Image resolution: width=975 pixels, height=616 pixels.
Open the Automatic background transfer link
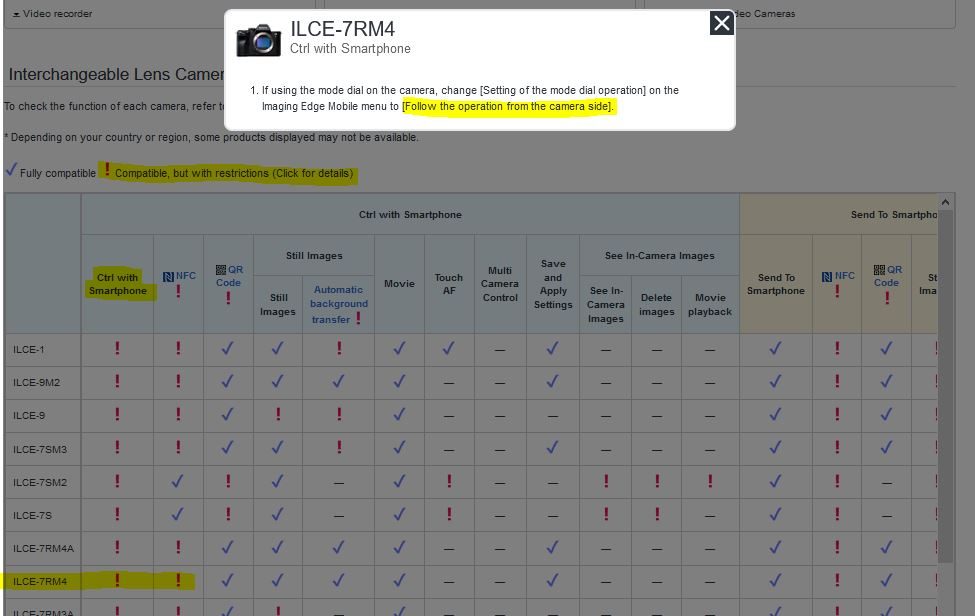[x=339, y=304]
